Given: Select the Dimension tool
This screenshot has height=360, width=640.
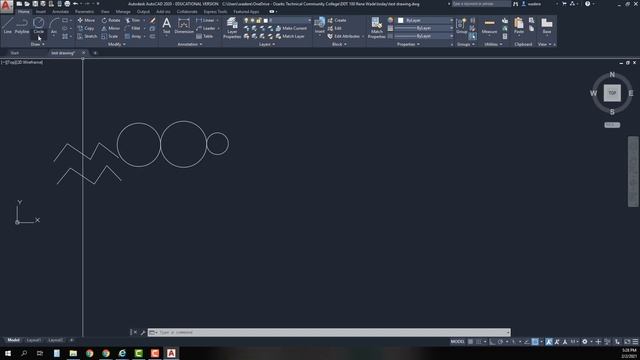Looking at the screenshot, I should coord(184,25).
